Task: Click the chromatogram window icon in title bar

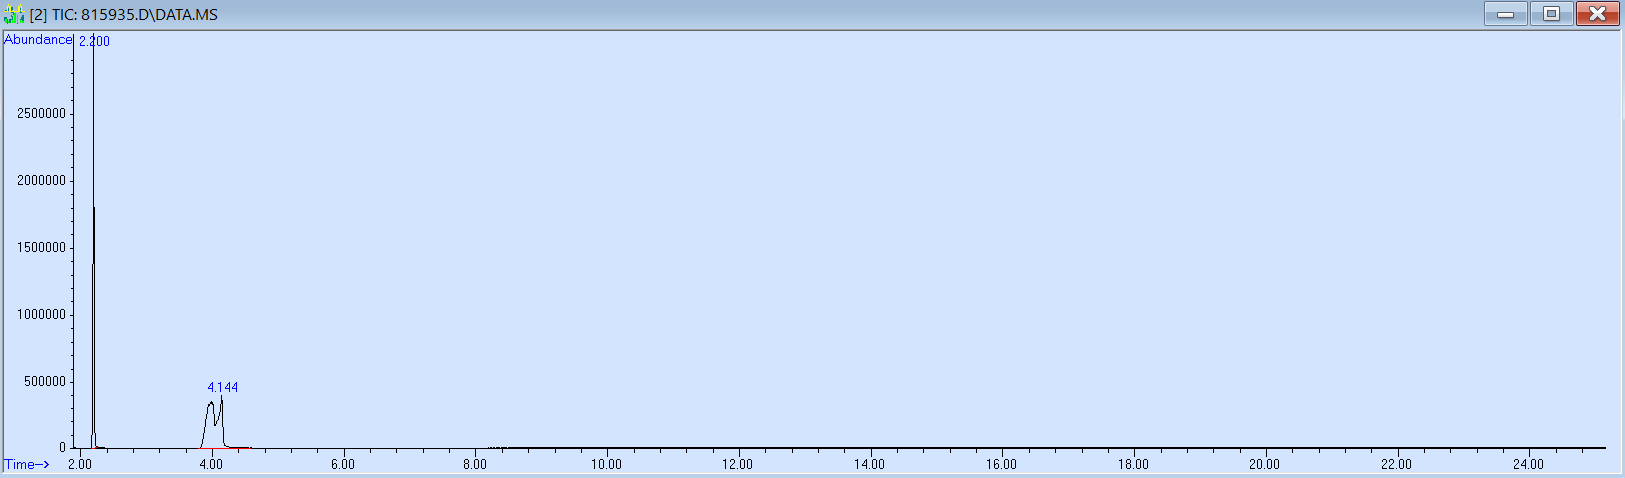Action: point(14,14)
